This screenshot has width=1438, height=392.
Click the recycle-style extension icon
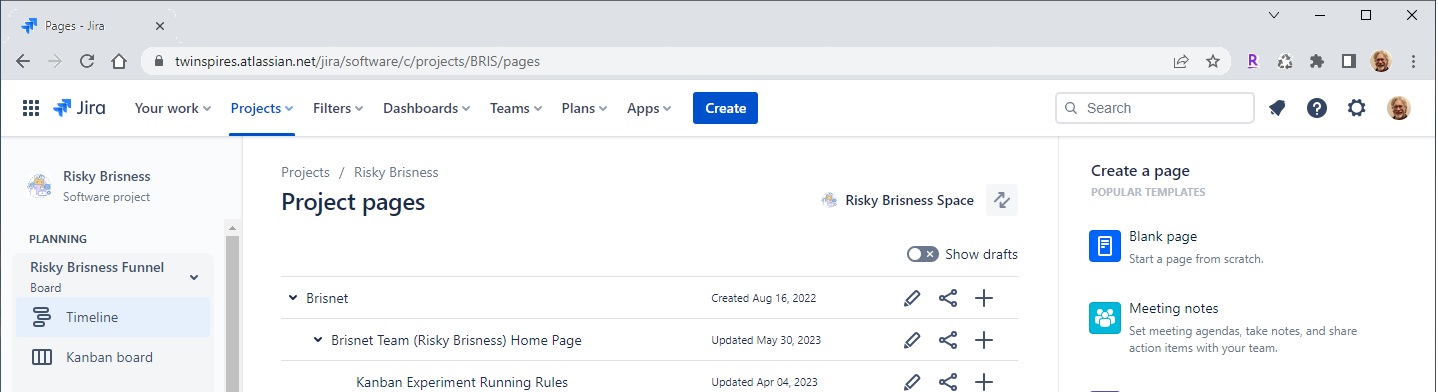[1285, 61]
